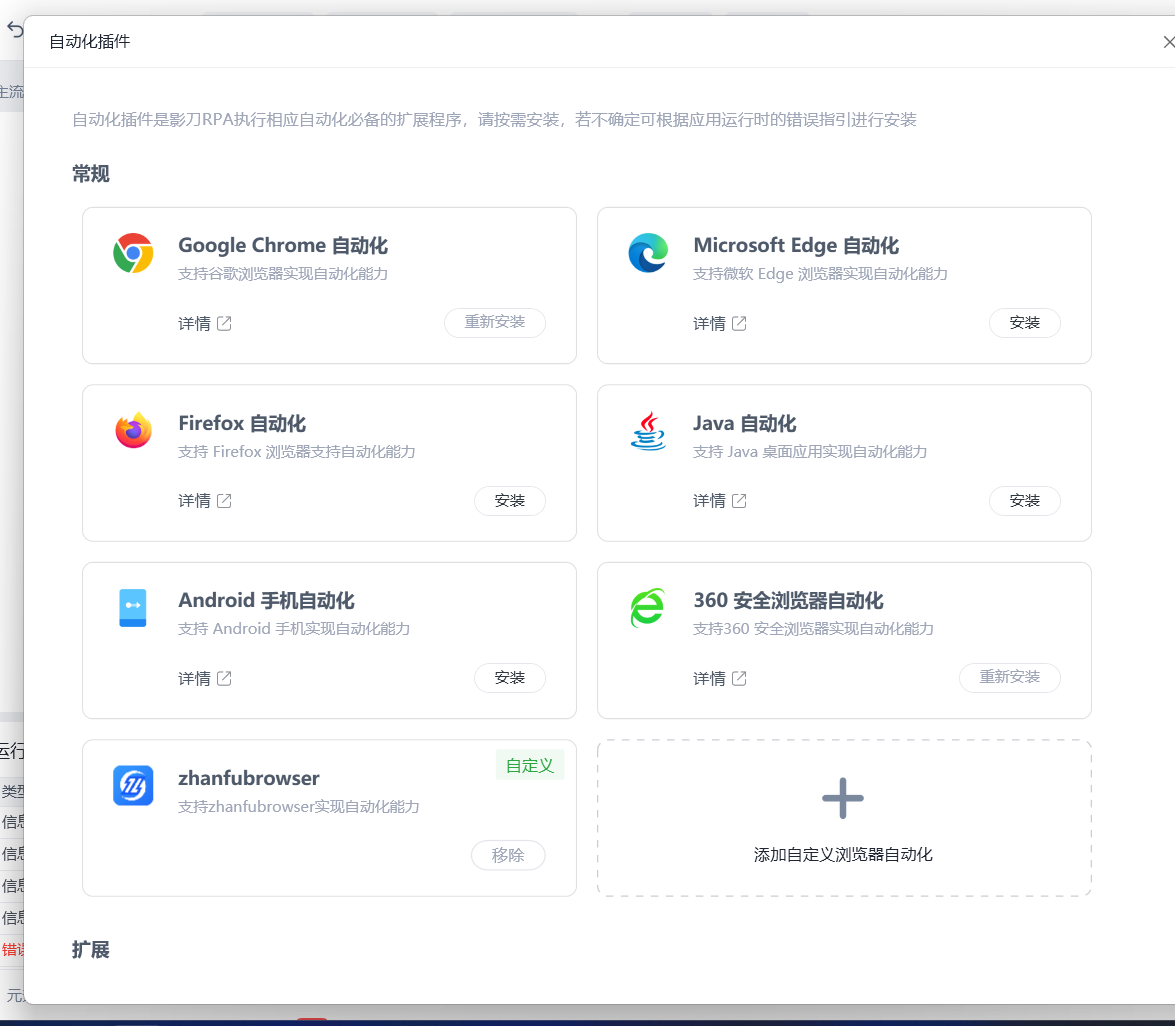Install the Microsoft Edge automation plugin

[x=1024, y=322]
